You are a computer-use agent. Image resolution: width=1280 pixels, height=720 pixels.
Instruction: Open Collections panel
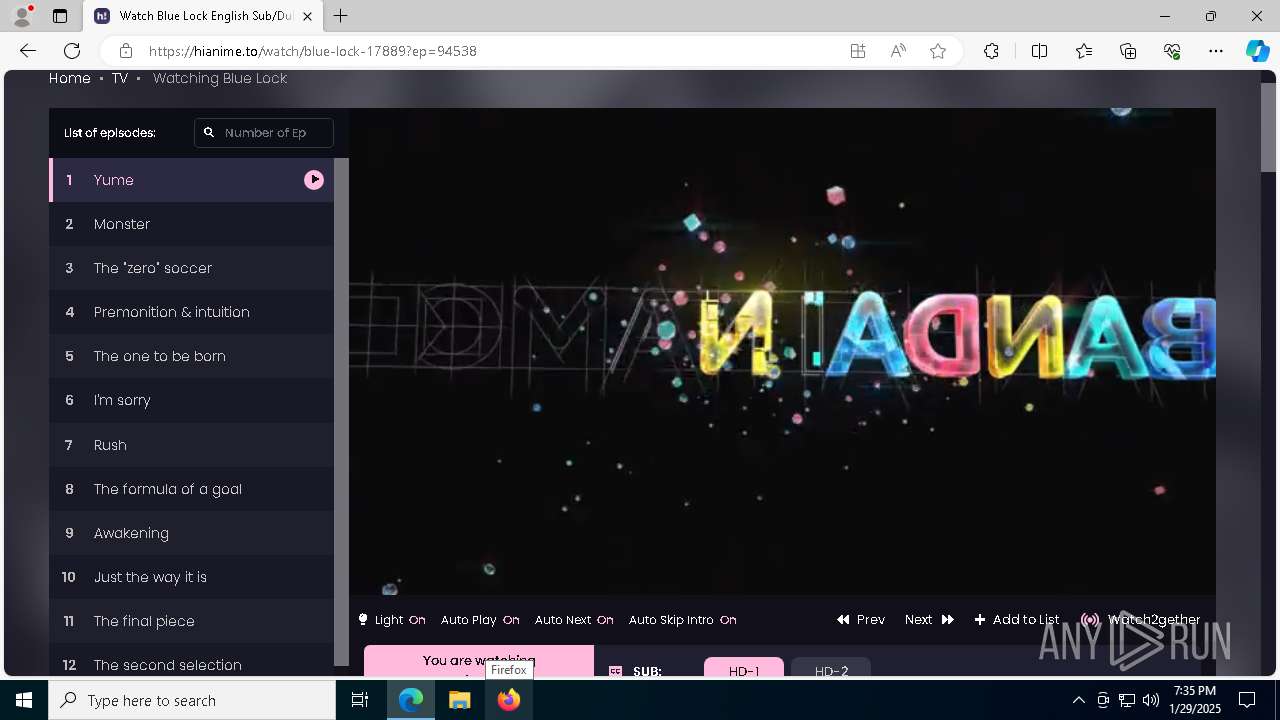[x=1128, y=51]
